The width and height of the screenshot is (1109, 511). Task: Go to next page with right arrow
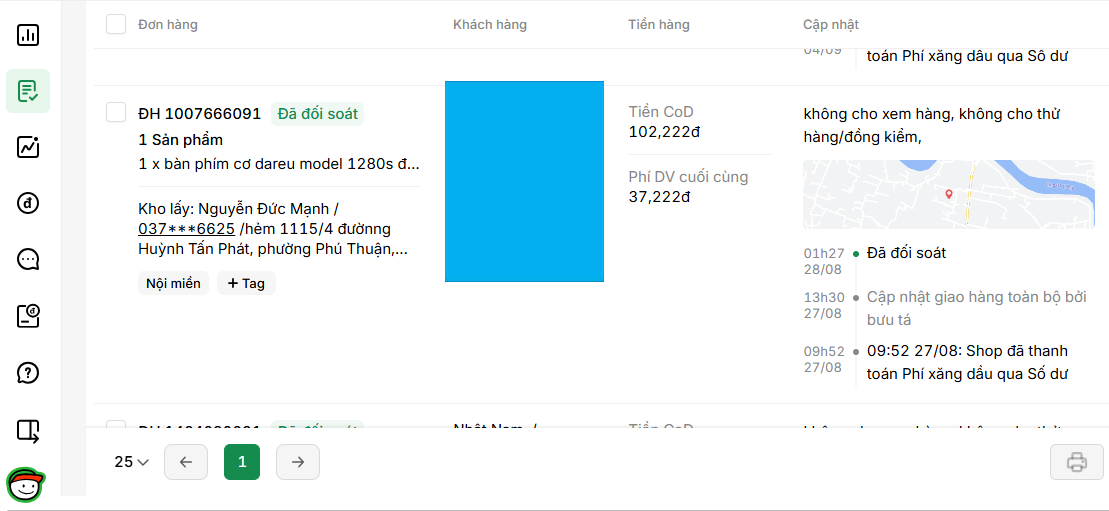coord(298,462)
